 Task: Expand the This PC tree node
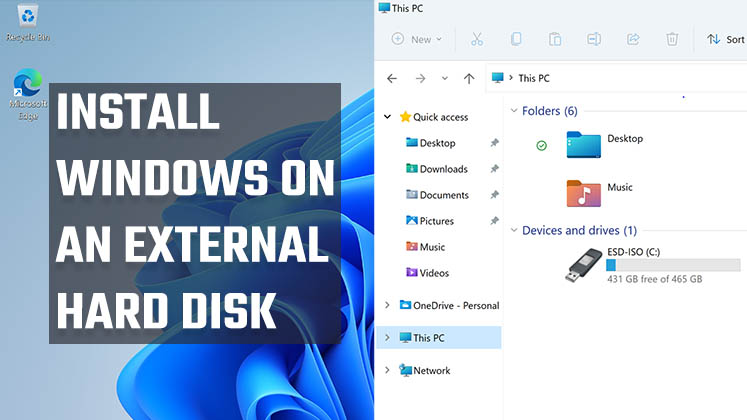387,338
